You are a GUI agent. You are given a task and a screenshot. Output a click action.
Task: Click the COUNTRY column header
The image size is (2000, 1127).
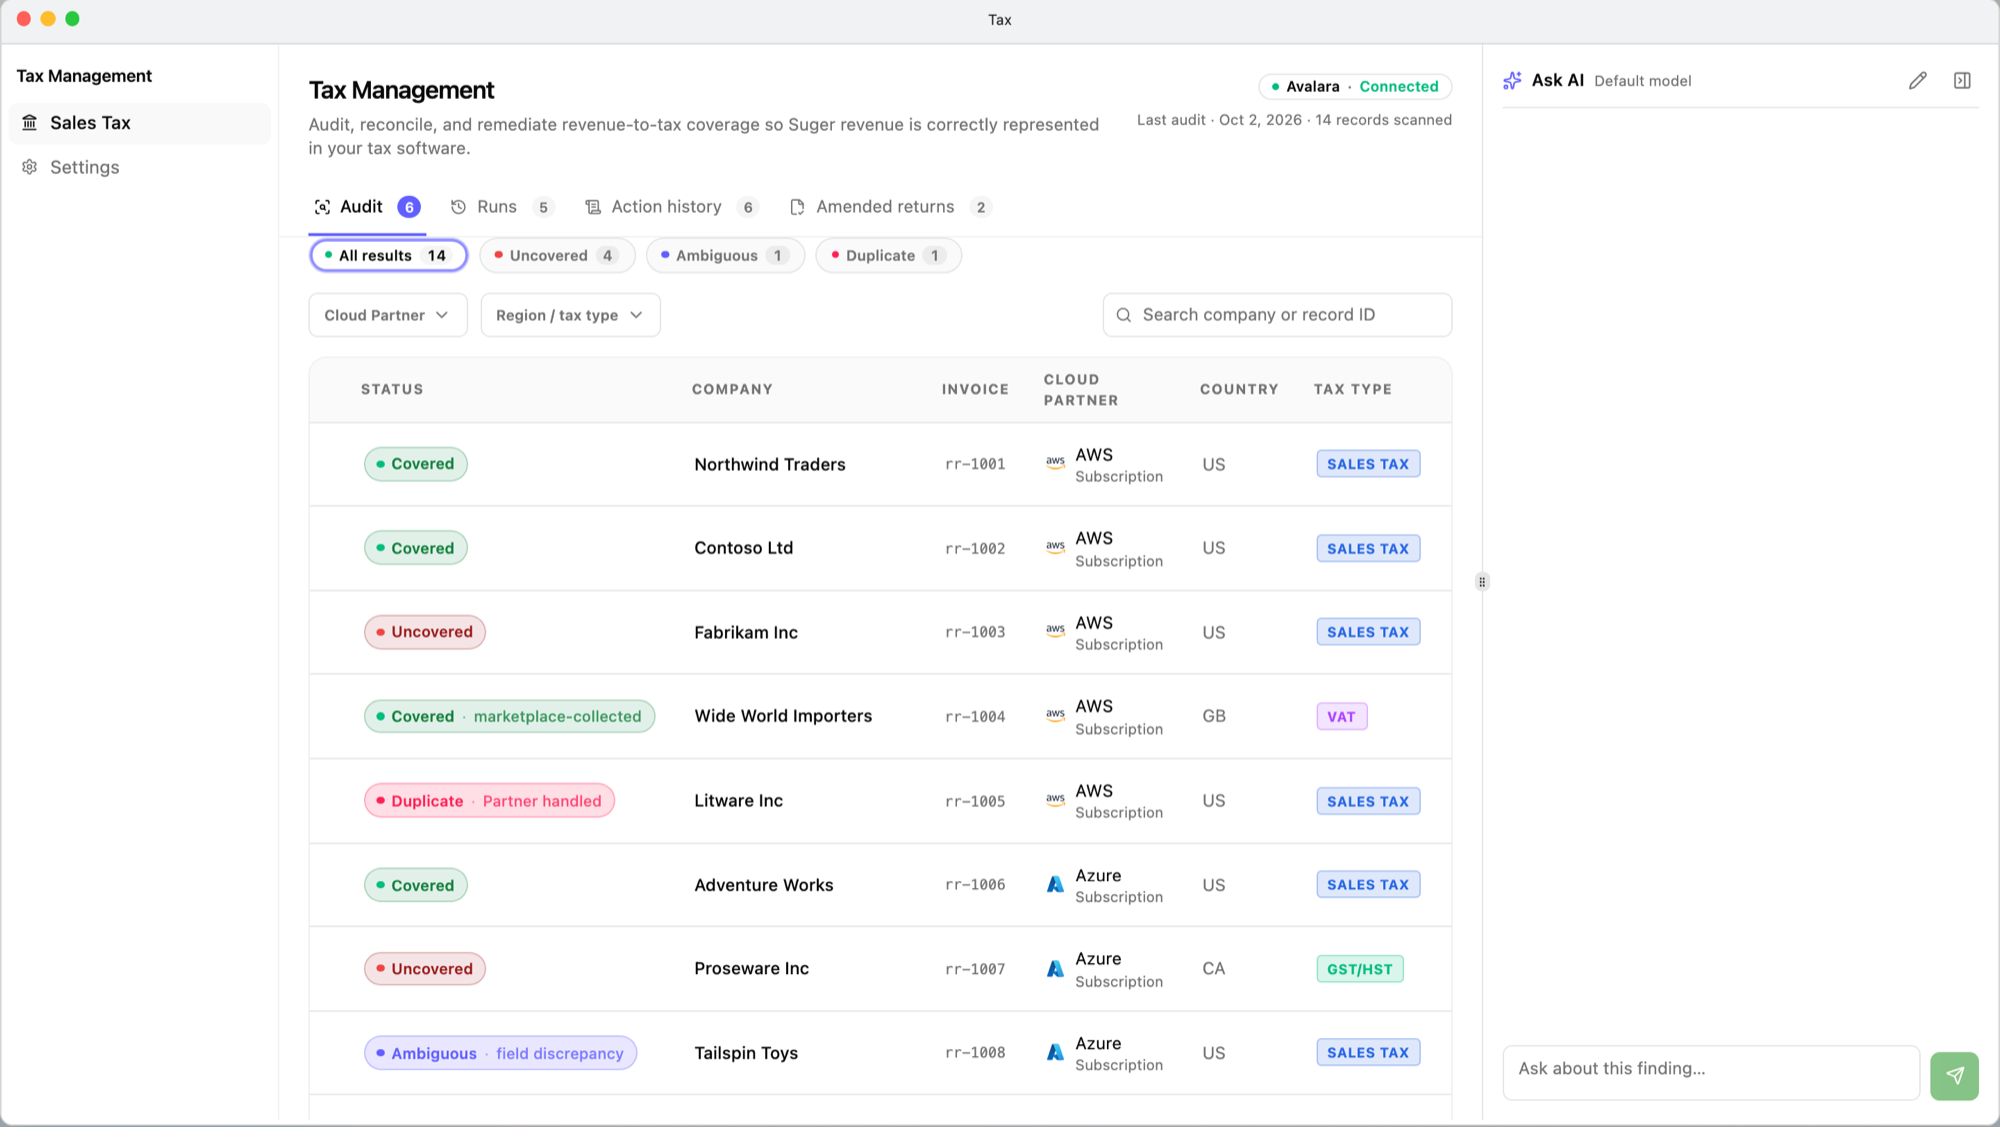point(1239,389)
